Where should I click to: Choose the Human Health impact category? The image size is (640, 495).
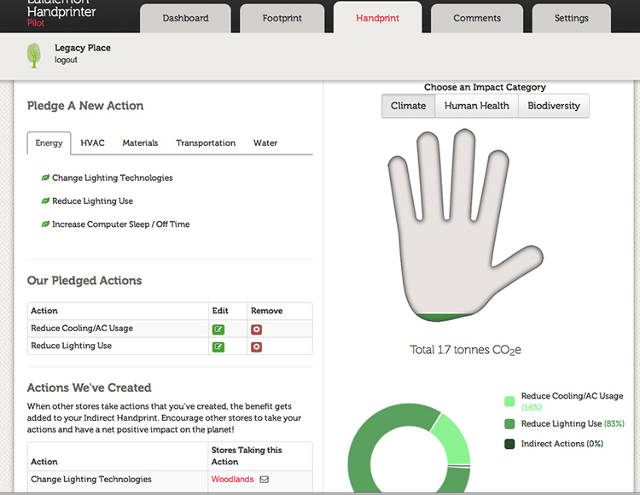(x=477, y=106)
